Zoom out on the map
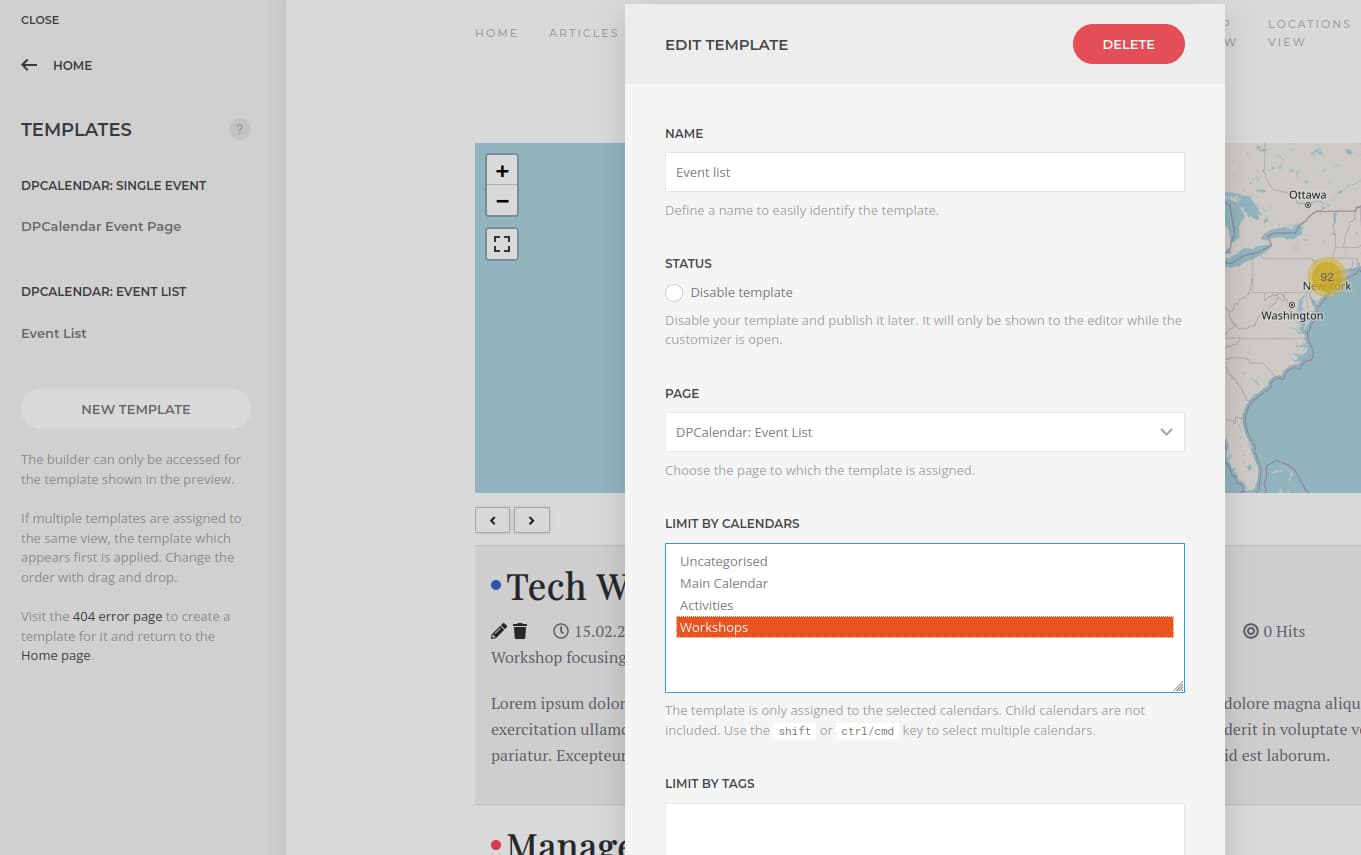The height and width of the screenshot is (855, 1361). [502, 201]
